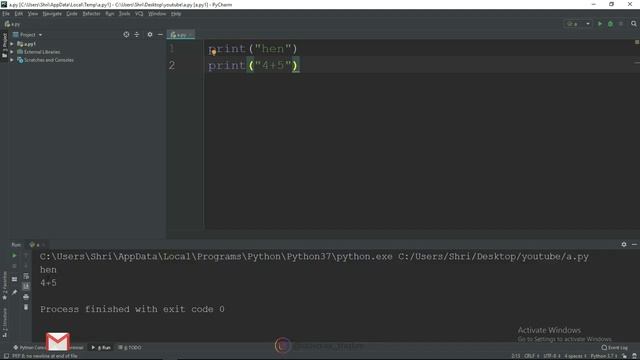
Task: Clear console output with the trash icon
Action: 26,307
